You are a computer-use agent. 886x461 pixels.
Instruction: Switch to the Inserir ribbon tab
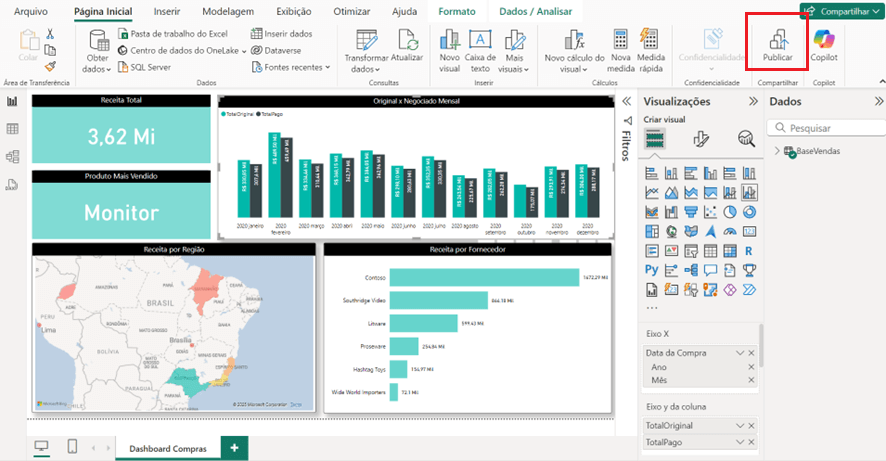(x=167, y=11)
